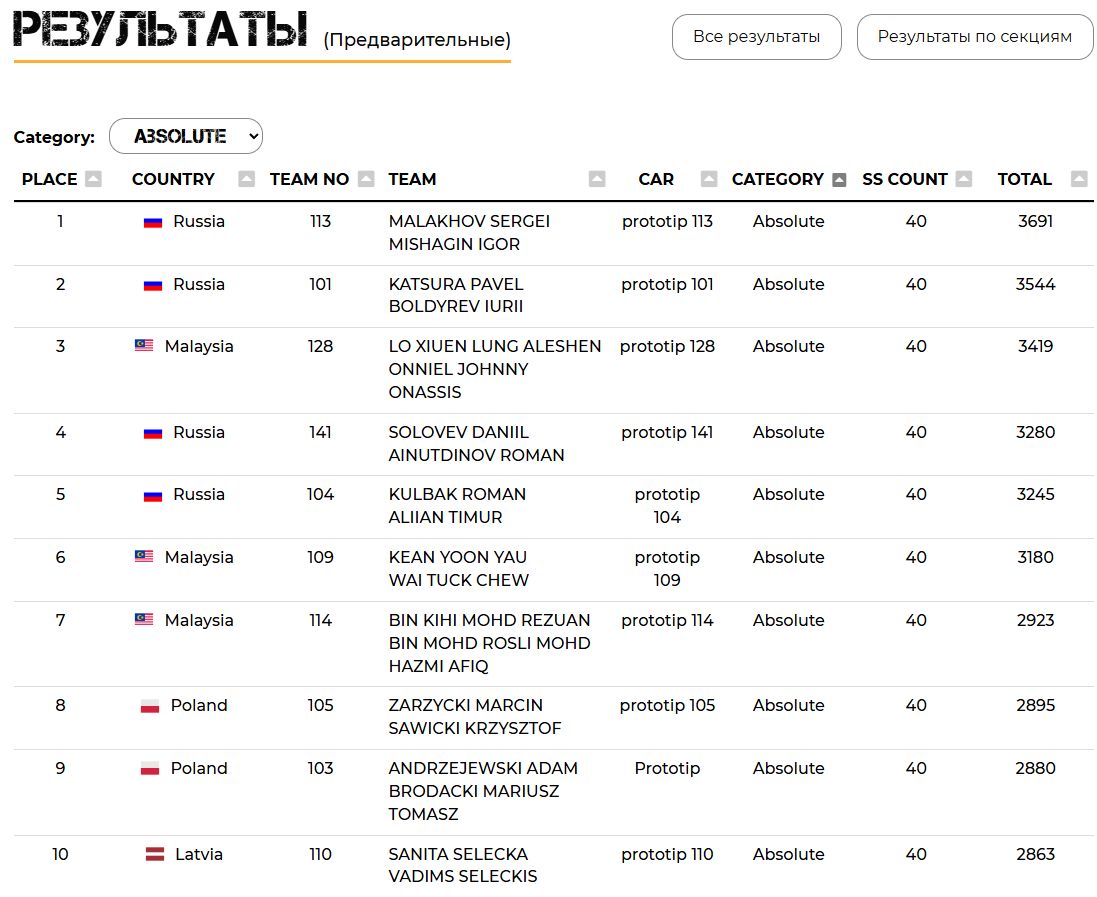Image resolution: width=1097 pixels, height=897 pixels.
Task: Open the Category ABSOLUTE dropdown
Action: [186, 136]
